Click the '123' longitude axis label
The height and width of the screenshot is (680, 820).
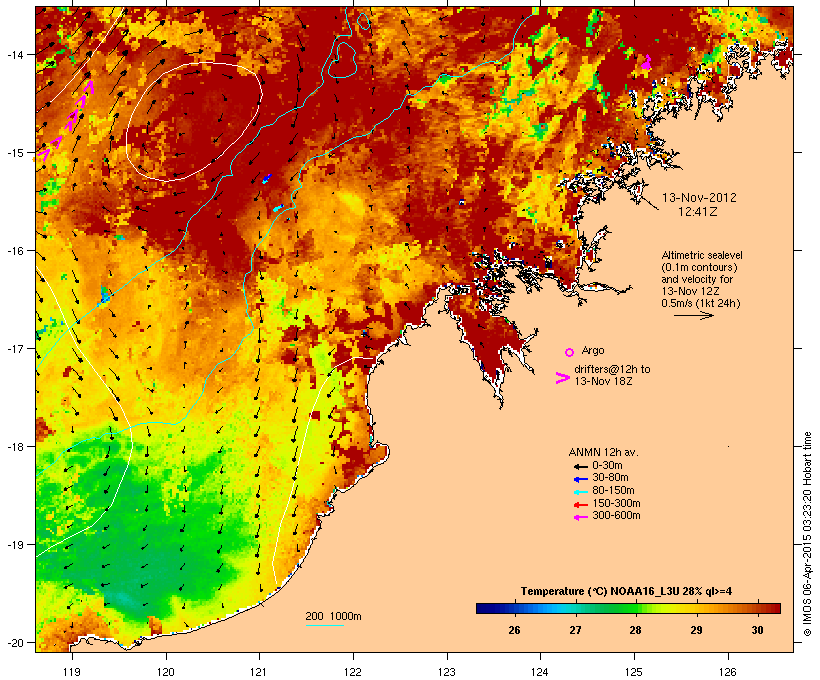pyautogui.click(x=447, y=672)
